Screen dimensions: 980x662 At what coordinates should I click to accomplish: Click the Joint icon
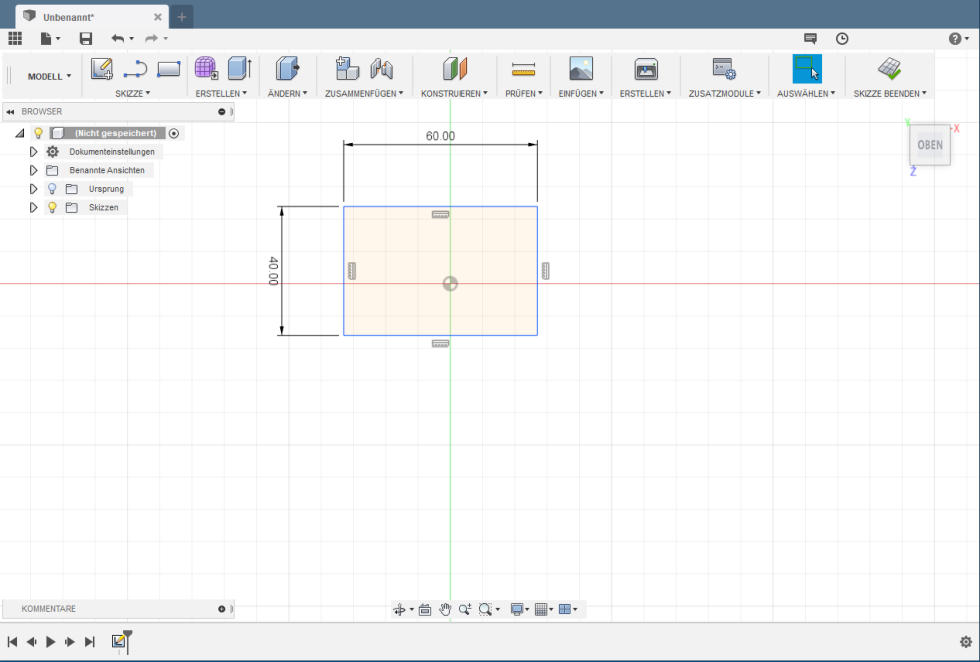[381, 69]
